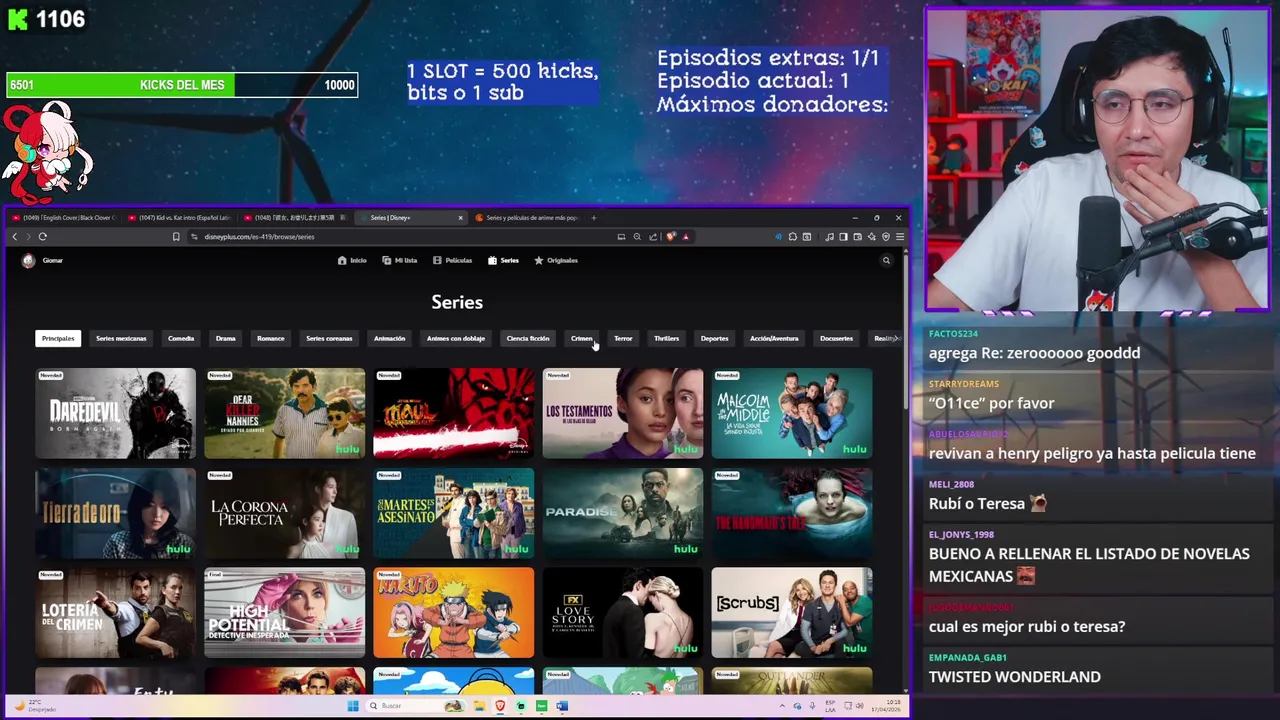The width and height of the screenshot is (1280, 720).
Task: Open Paradise series thumbnail
Action: pos(623,513)
